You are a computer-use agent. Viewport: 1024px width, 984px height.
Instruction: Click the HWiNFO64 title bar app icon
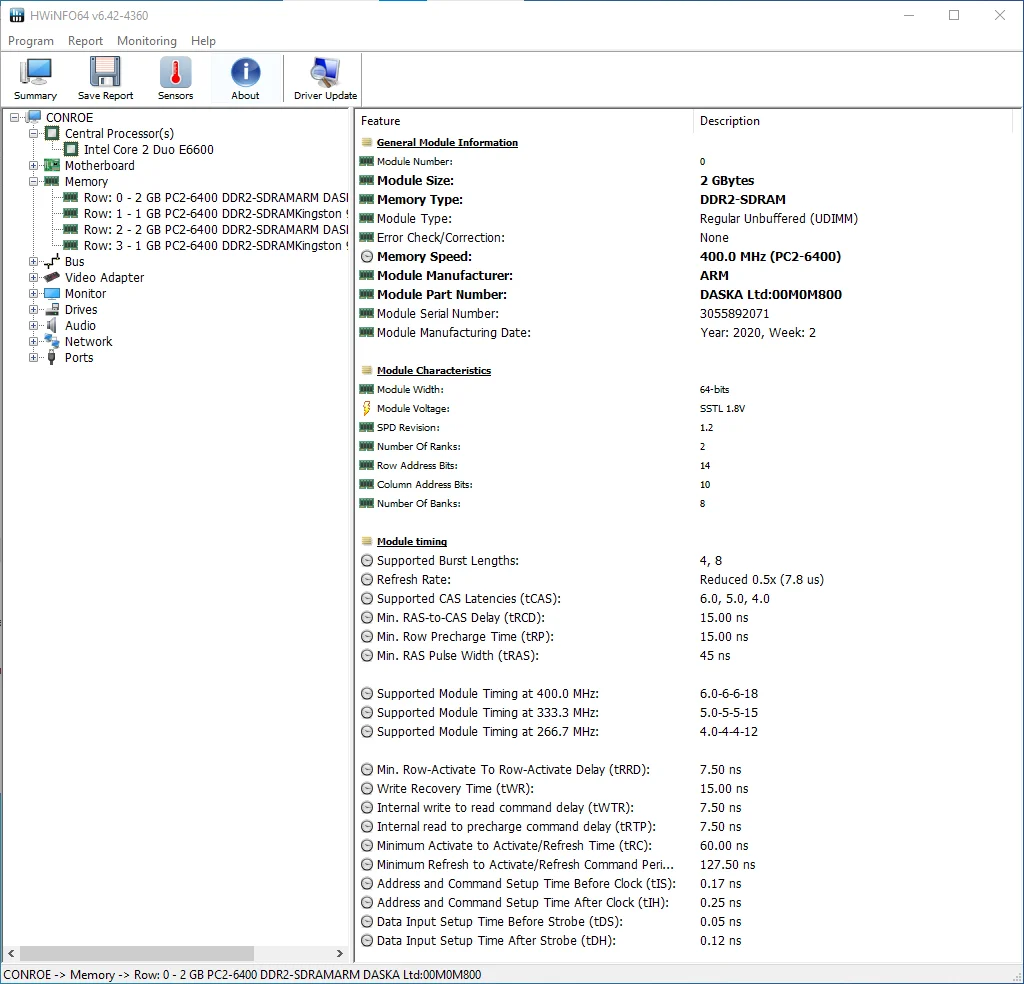tap(16, 15)
